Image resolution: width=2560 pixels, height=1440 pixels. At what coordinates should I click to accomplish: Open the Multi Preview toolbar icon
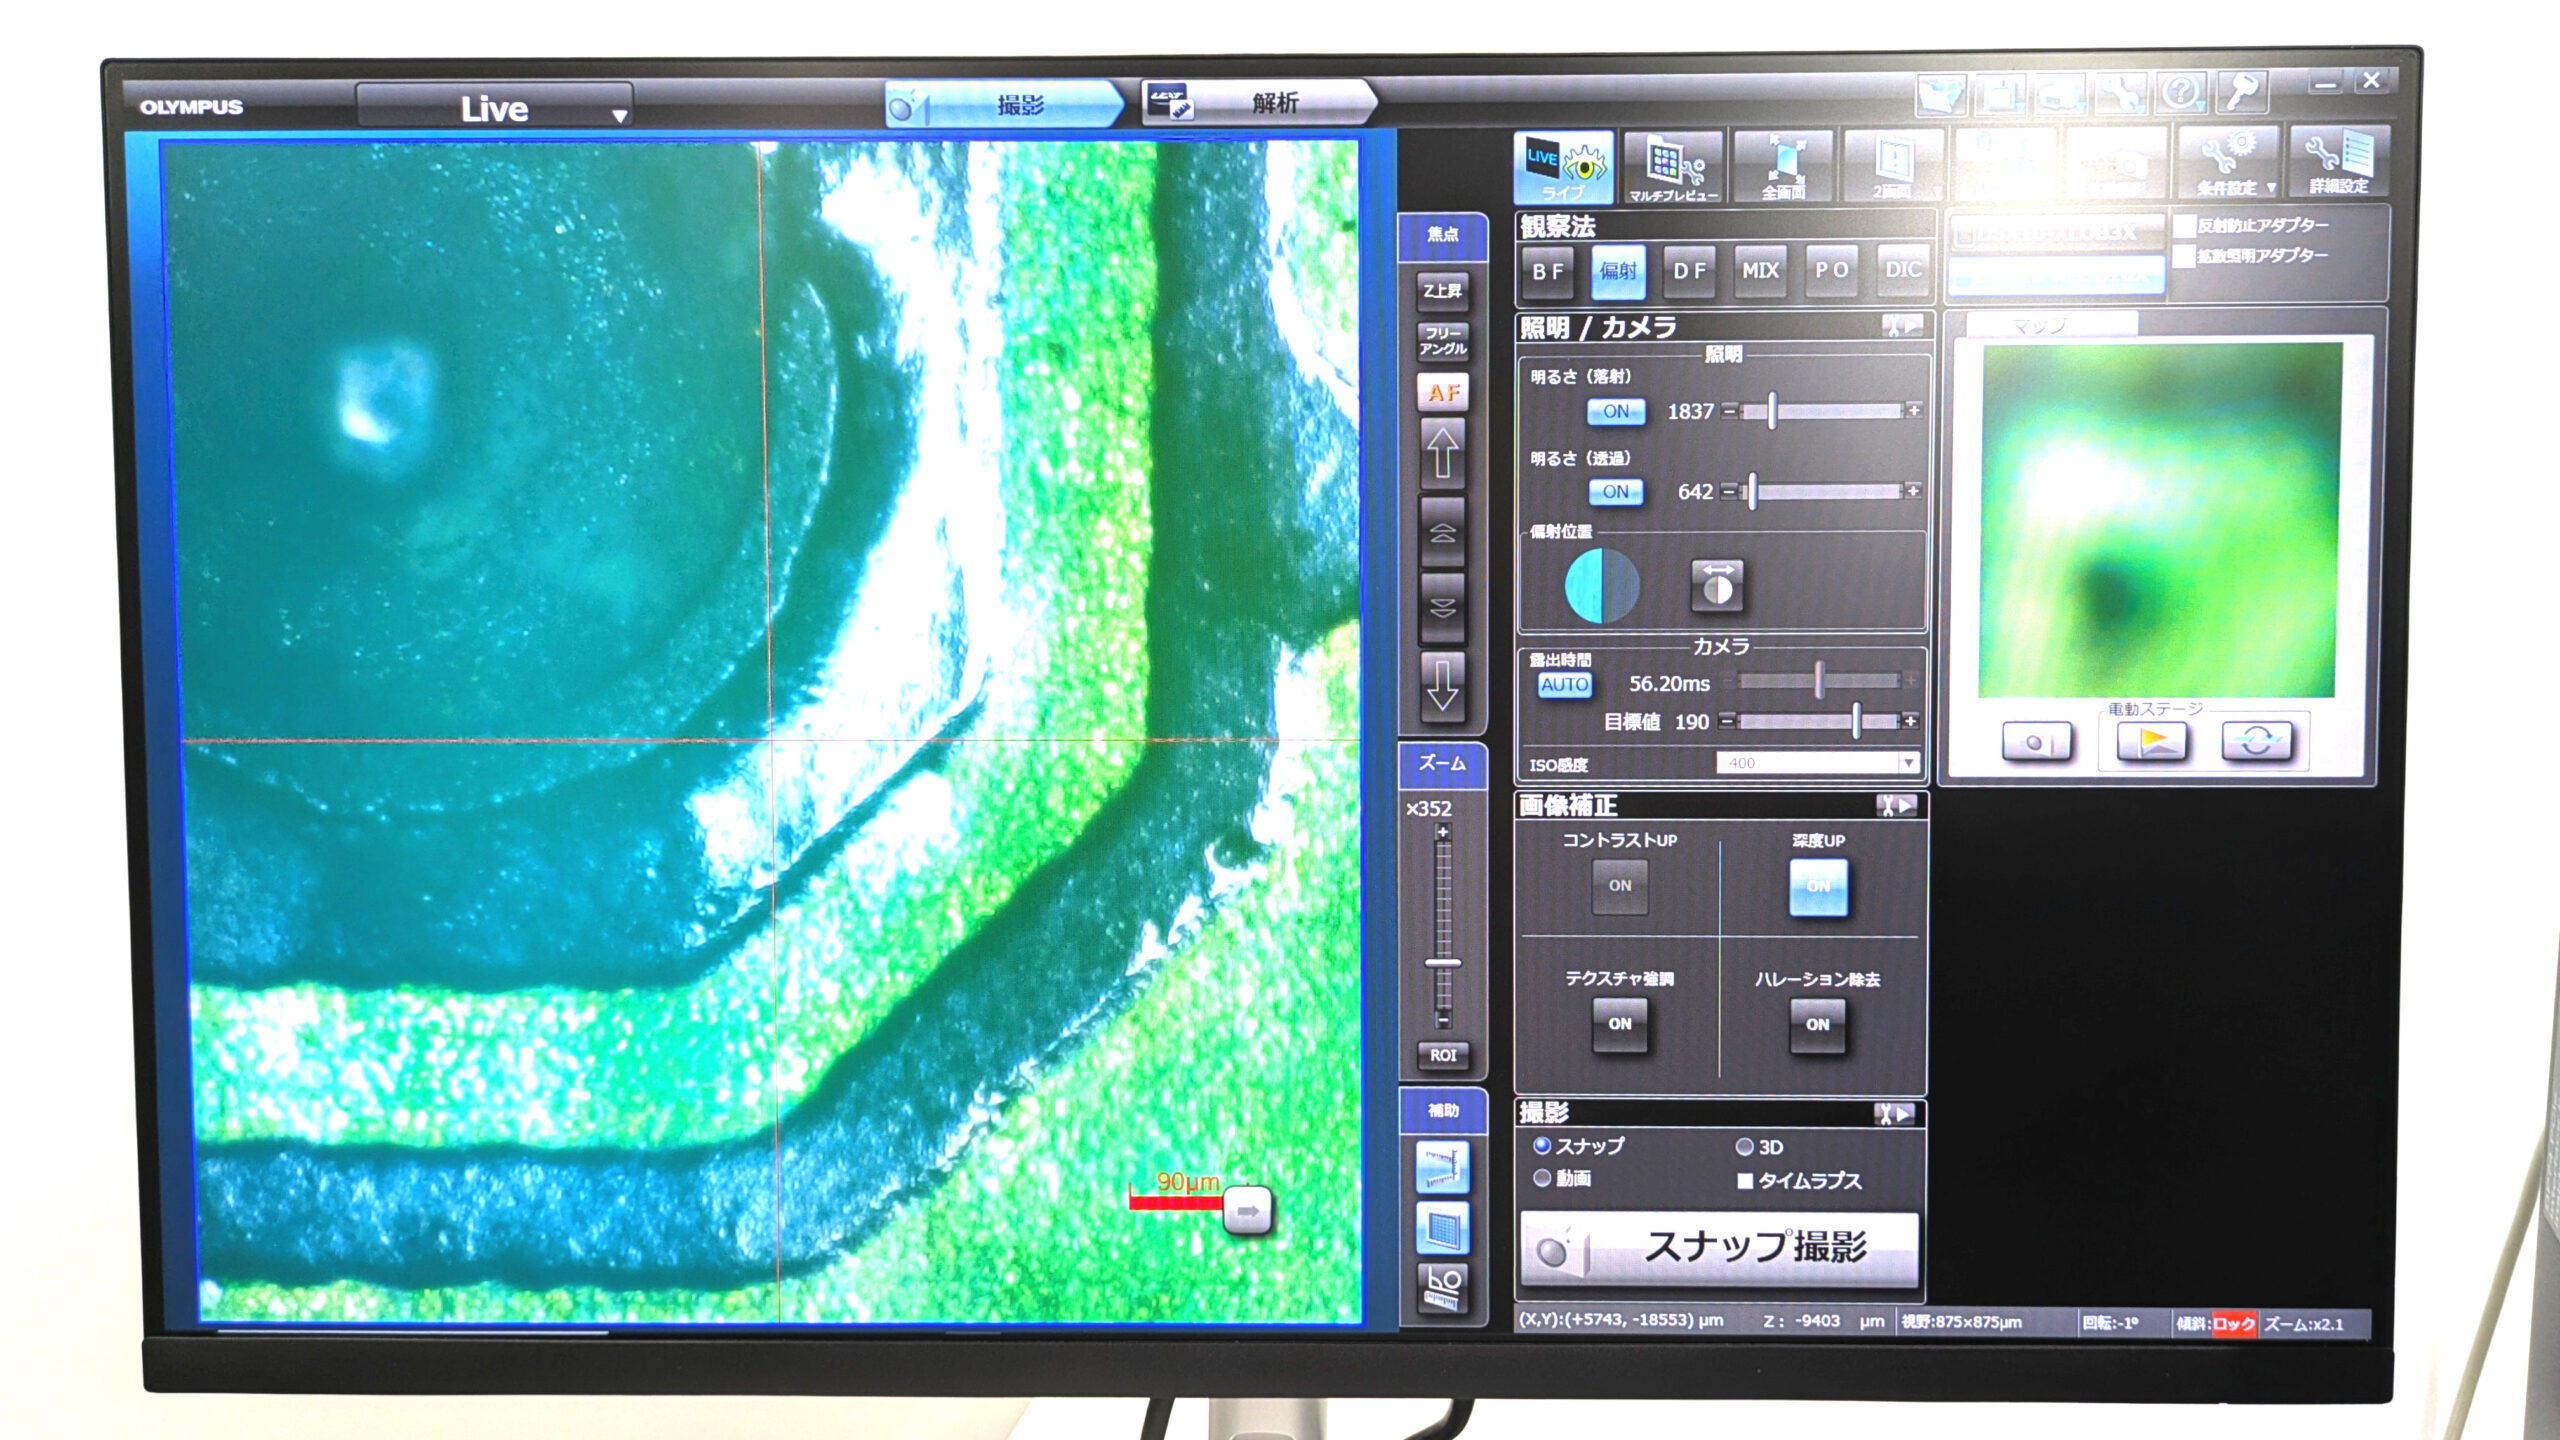[x=1673, y=167]
